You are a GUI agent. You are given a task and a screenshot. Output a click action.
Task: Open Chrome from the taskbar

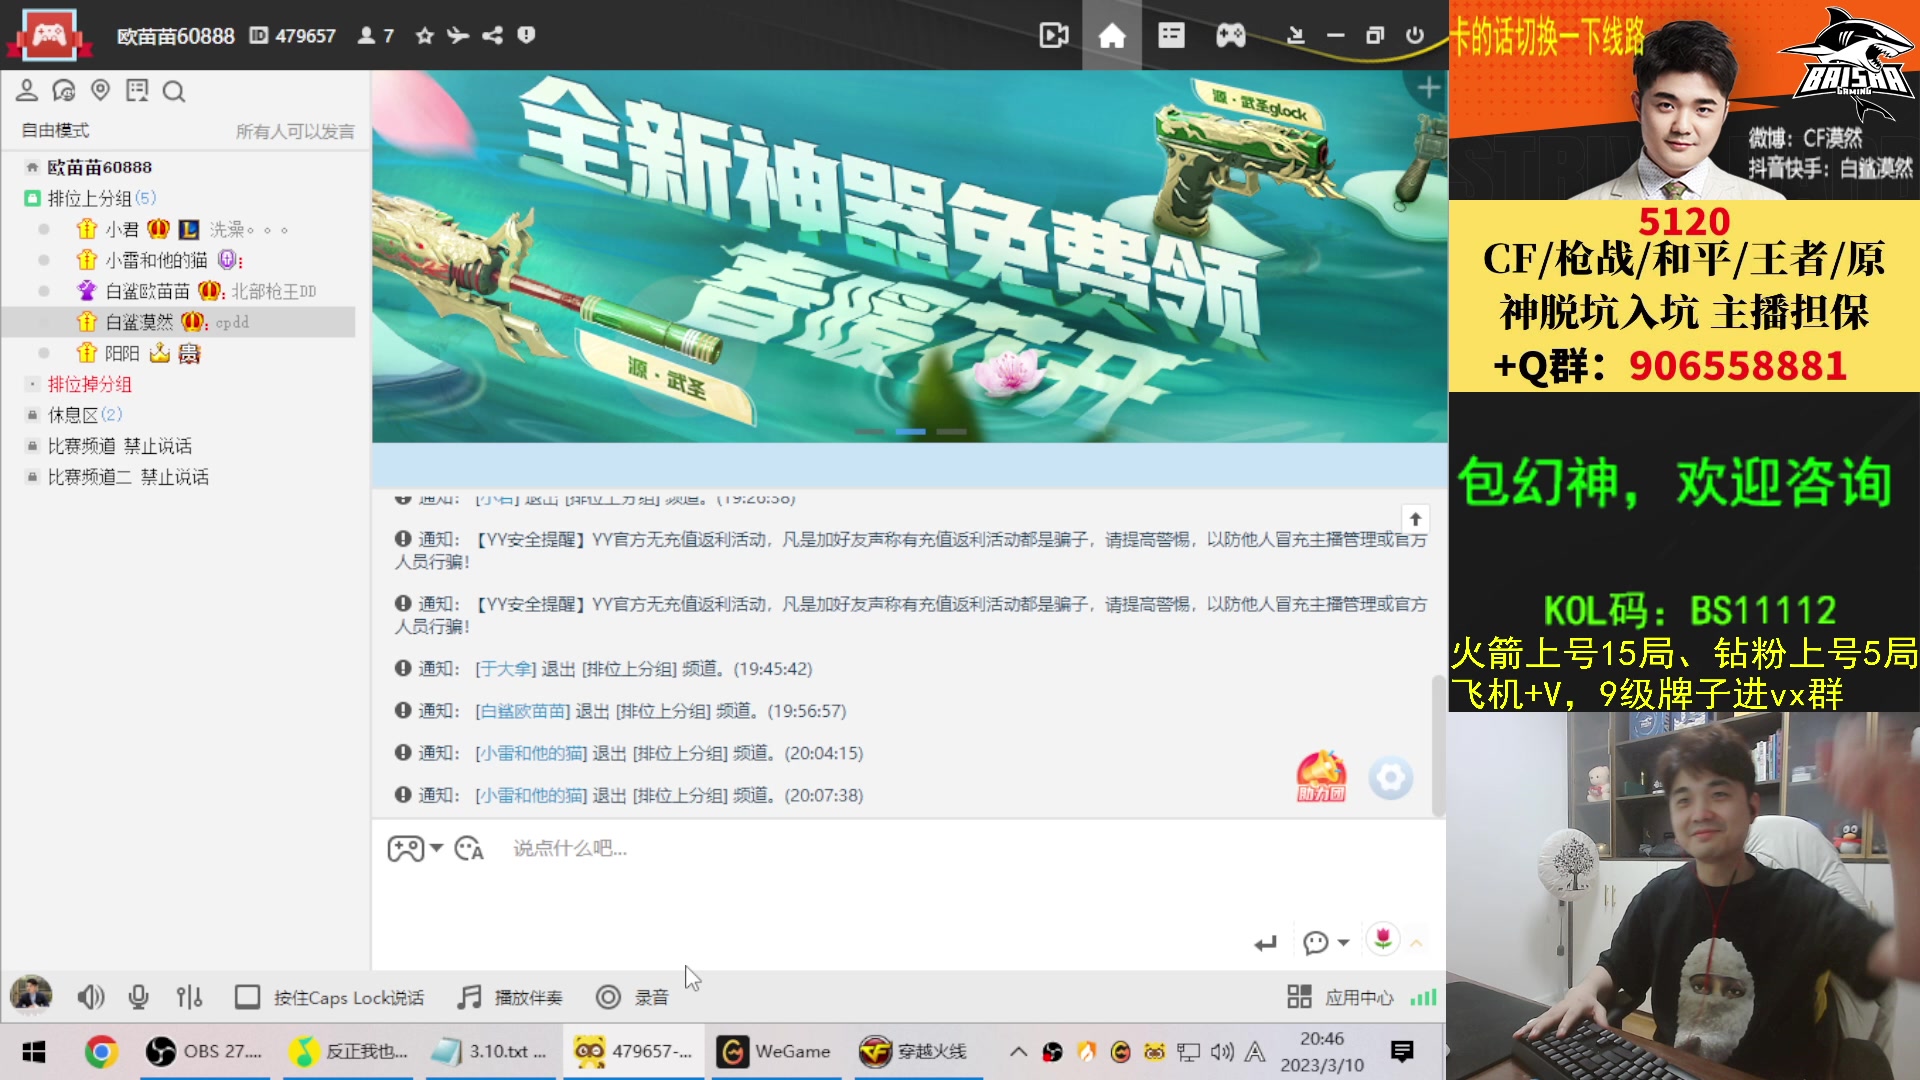[x=100, y=1051]
